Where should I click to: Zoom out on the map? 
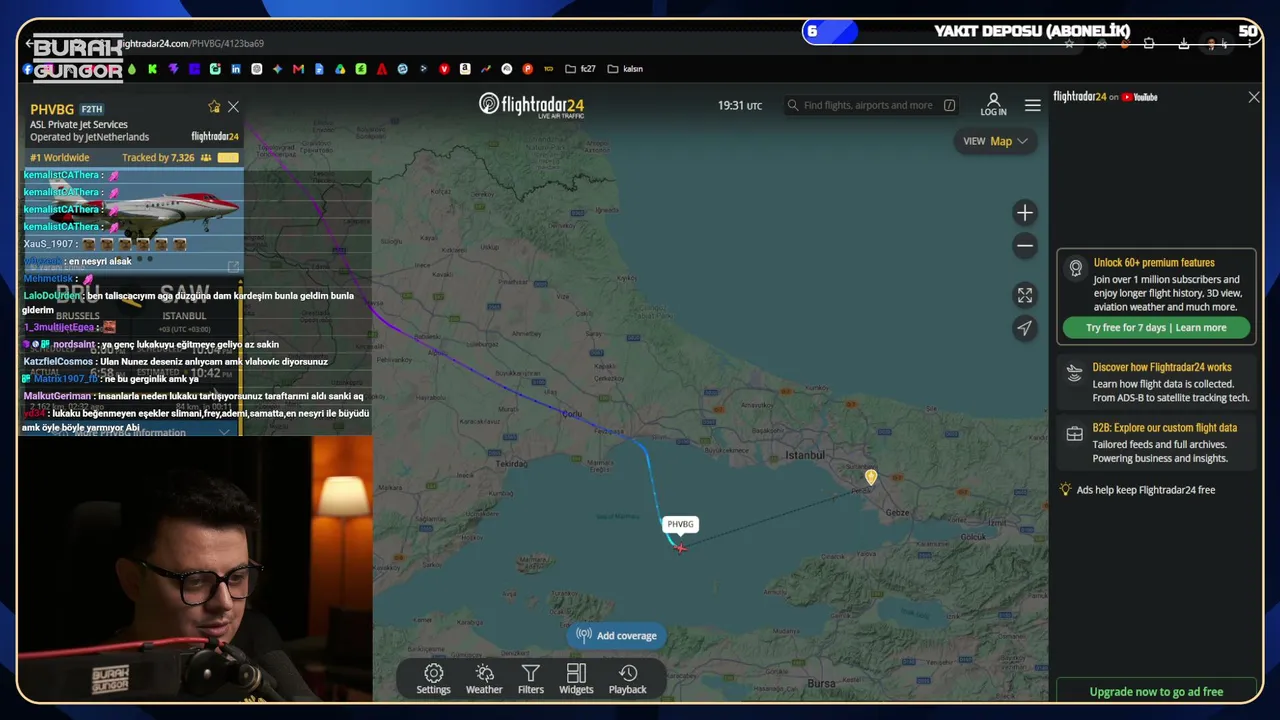click(x=1025, y=246)
